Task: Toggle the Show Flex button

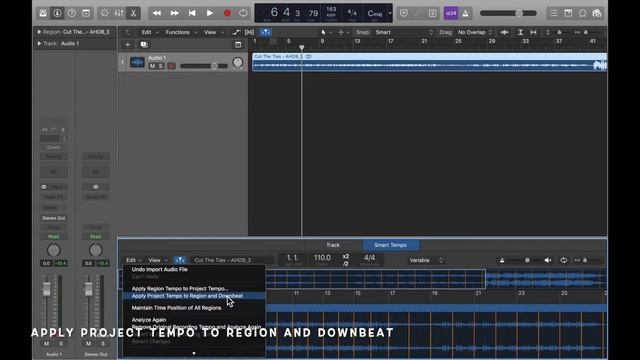Action: coord(249,32)
